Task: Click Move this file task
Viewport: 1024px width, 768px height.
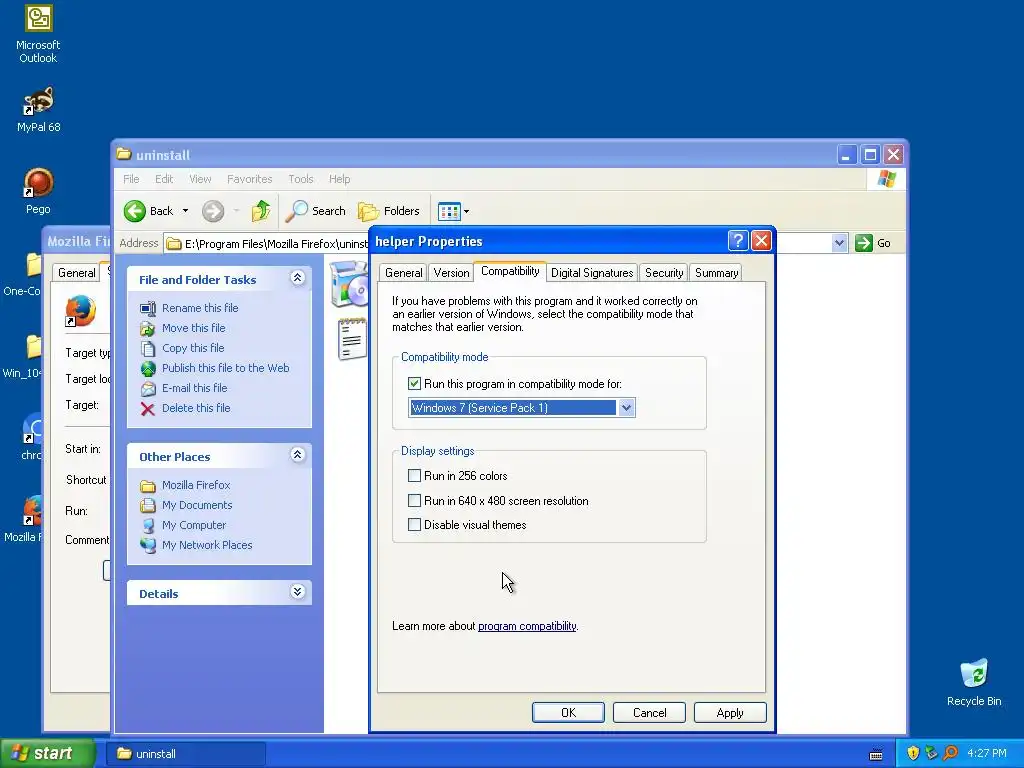Action: (x=193, y=328)
